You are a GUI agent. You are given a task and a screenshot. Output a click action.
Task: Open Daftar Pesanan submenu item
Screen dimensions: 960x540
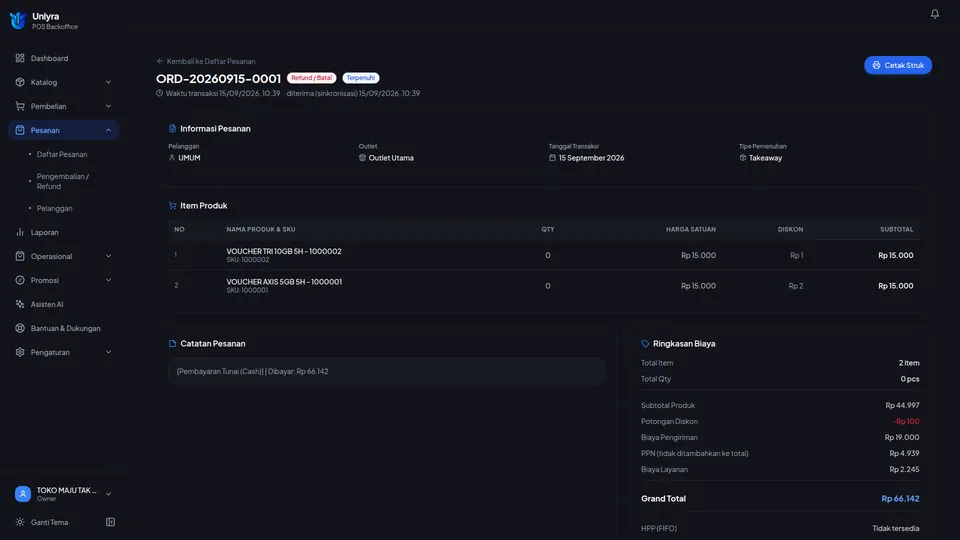(62, 154)
